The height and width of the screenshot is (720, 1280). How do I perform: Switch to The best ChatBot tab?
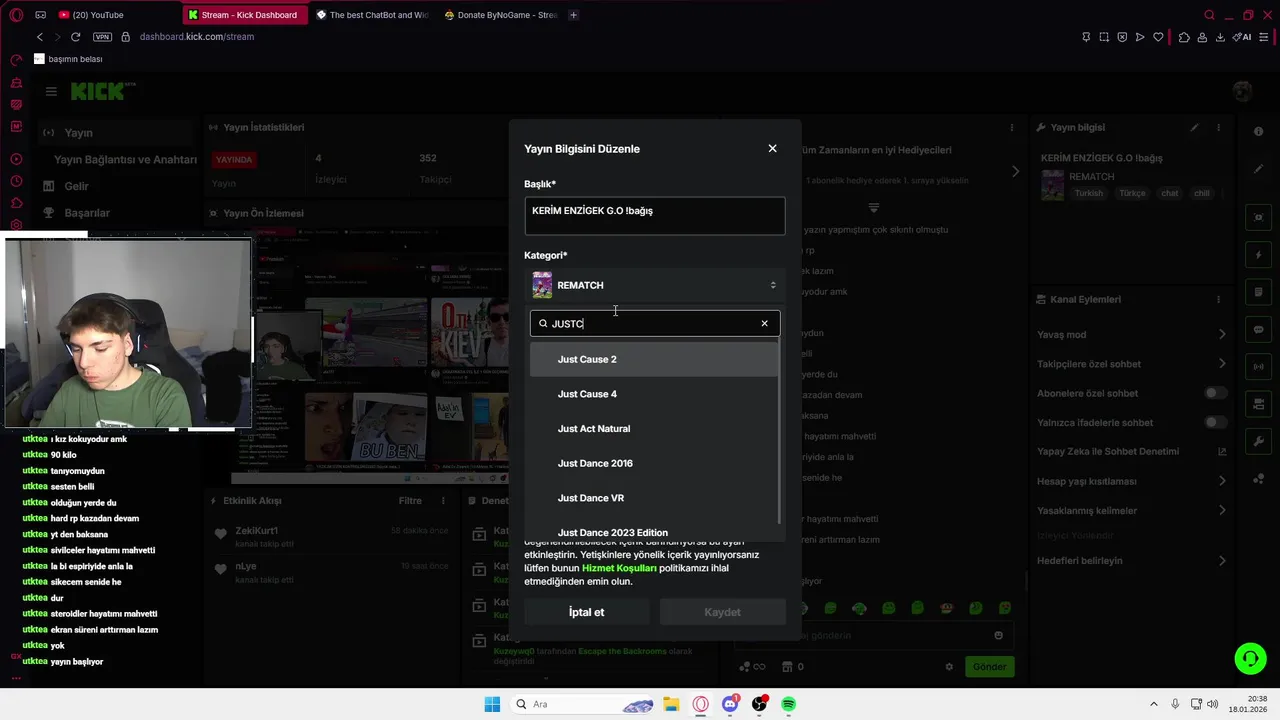pos(371,15)
